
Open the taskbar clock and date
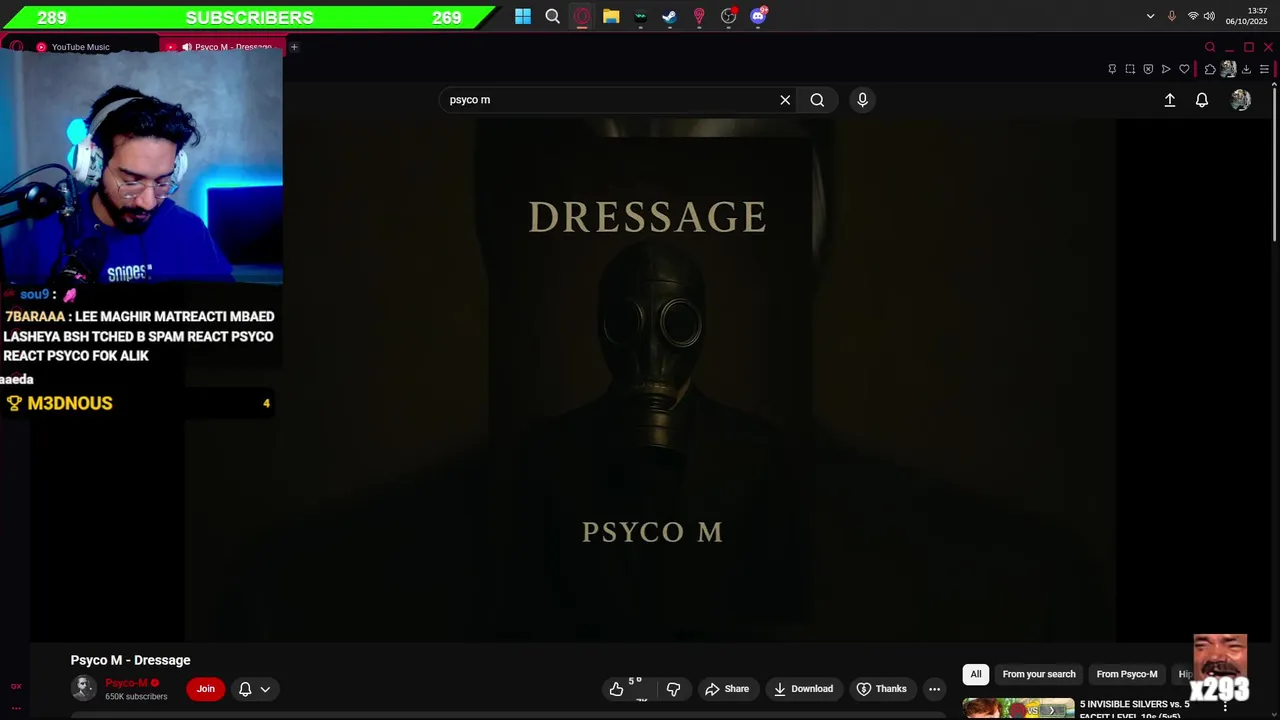1246,16
